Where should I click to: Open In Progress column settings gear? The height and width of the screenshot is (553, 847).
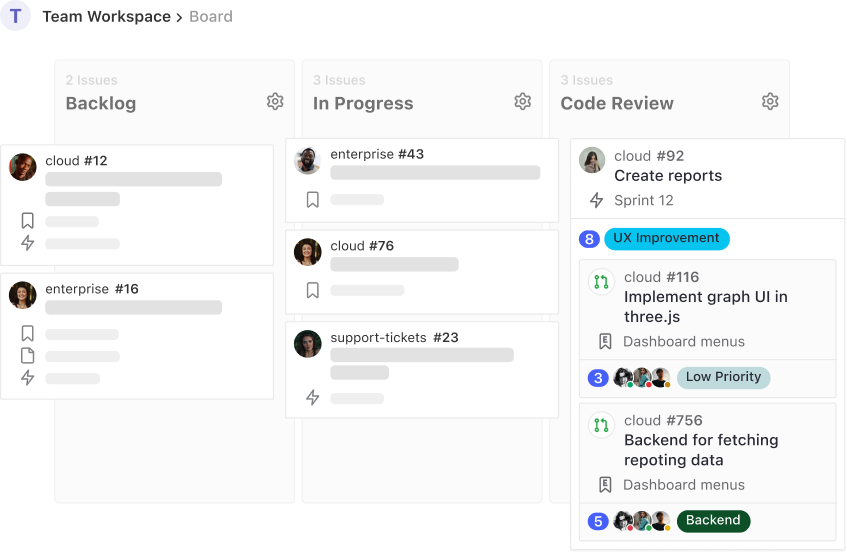(522, 102)
